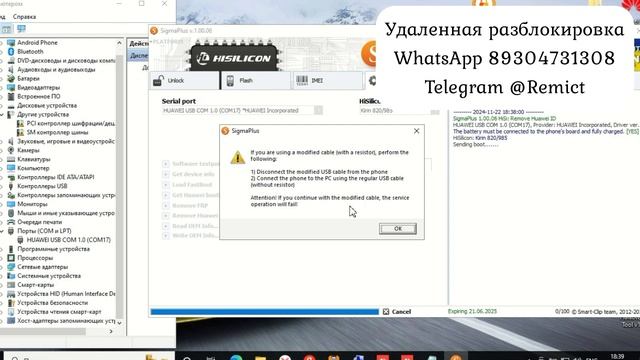Select the Клавиатуры category
Viewport: 640px width, 360px height.
[x=33, y=159]
